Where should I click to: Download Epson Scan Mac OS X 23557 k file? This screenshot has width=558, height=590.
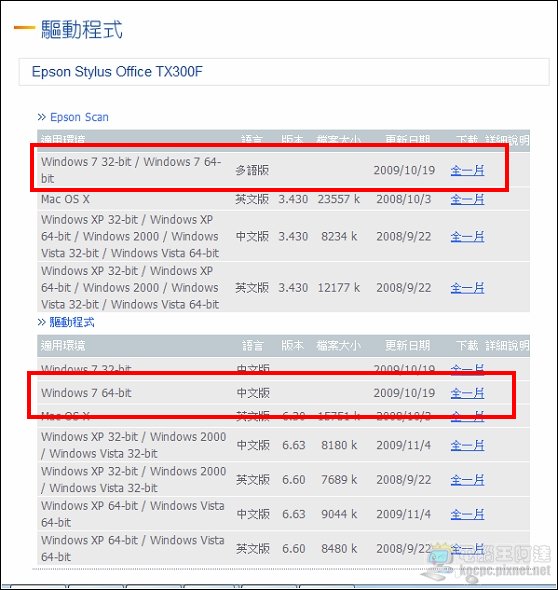[x=467, y=199]
